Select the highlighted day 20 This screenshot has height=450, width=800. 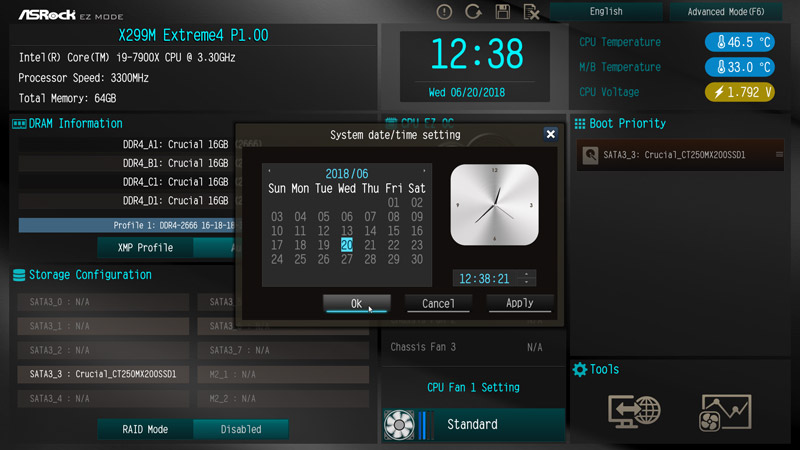tap(346, 245)
